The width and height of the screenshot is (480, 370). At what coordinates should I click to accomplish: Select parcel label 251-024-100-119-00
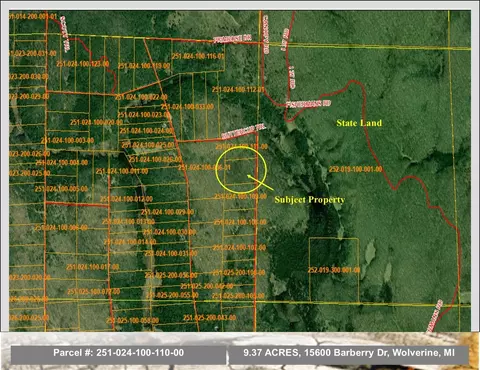[144, 66]
